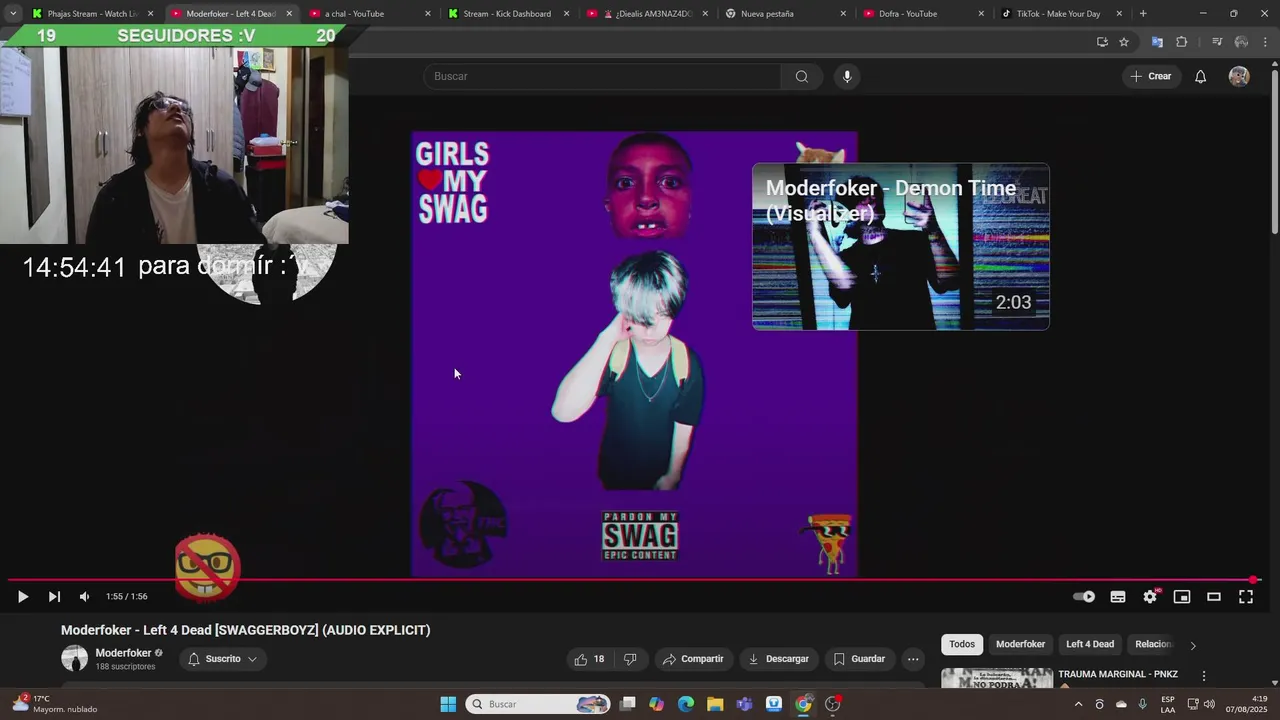Open YouTube notifications bell
This screenshot has width=1280, height=720.
coord(1201,76)
